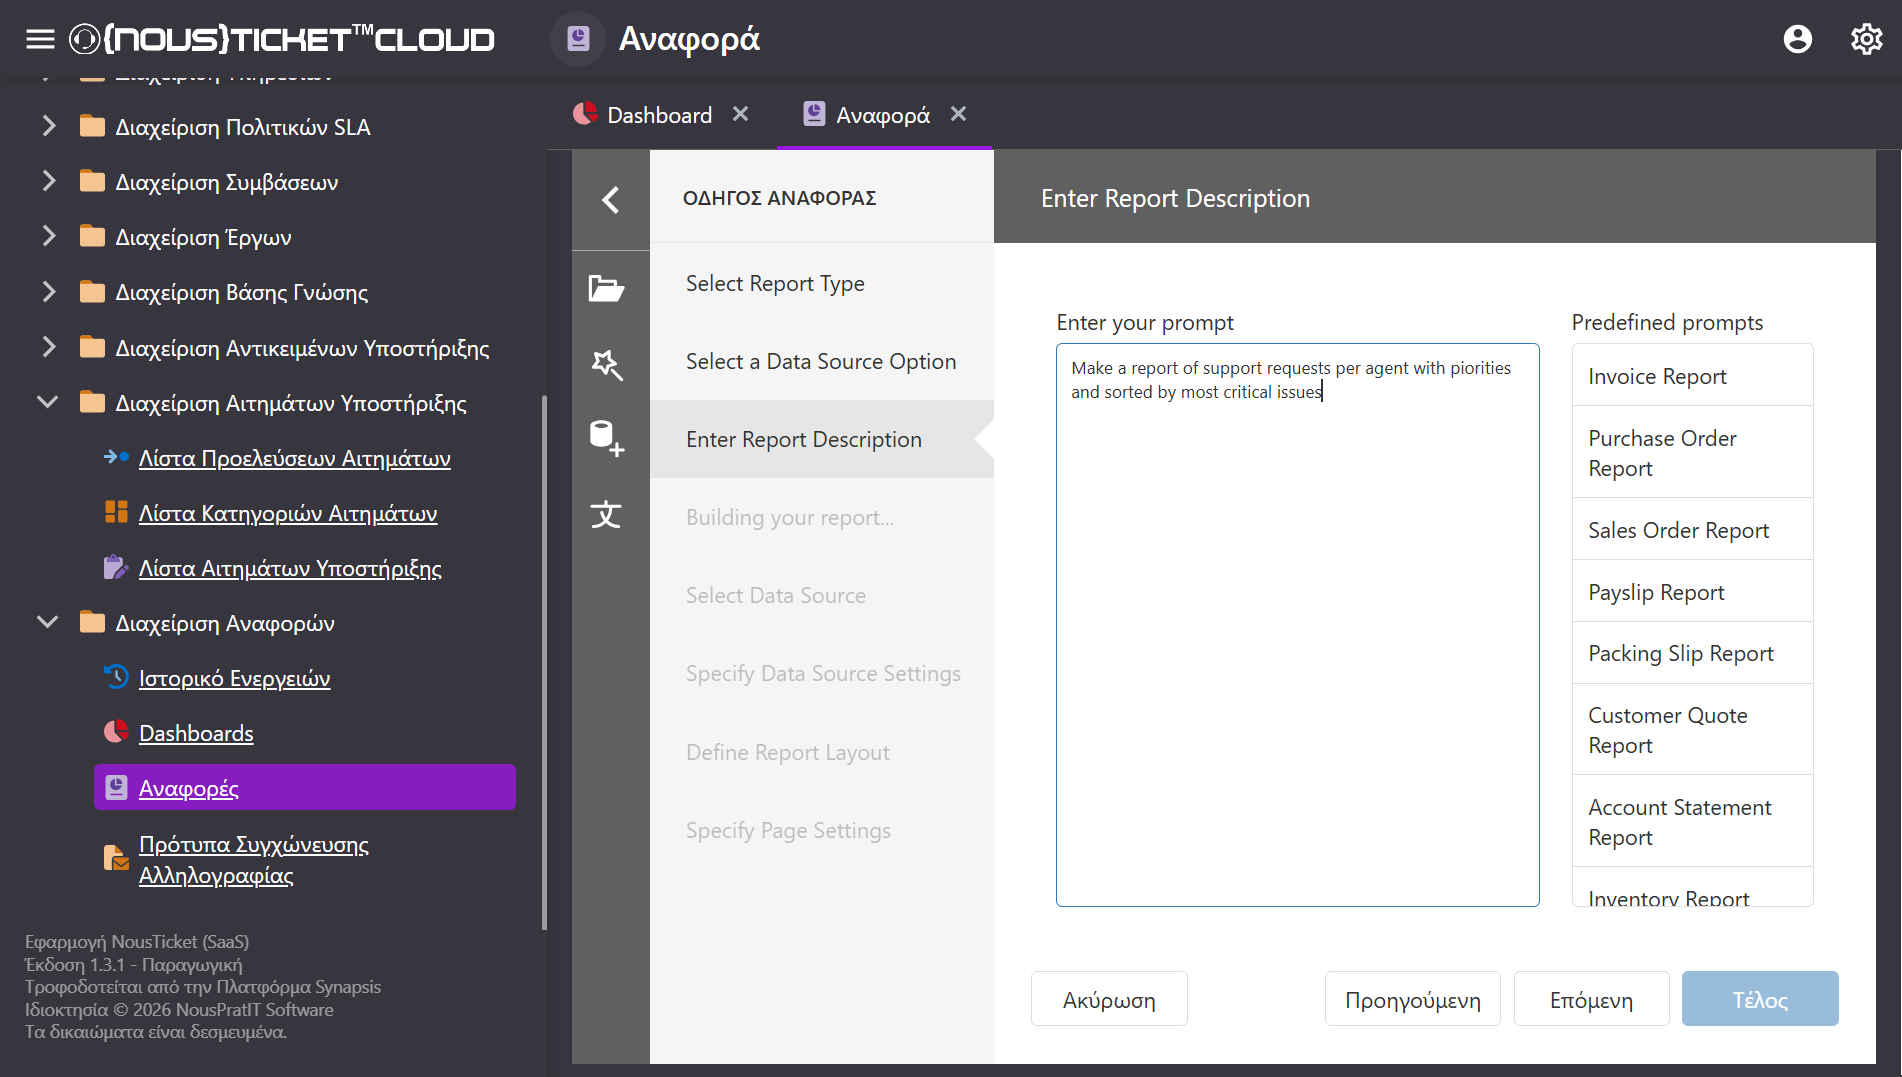Click the Dashboard tab pie chart icon
Viewport: 1902px width, 1077px height.
585,114
